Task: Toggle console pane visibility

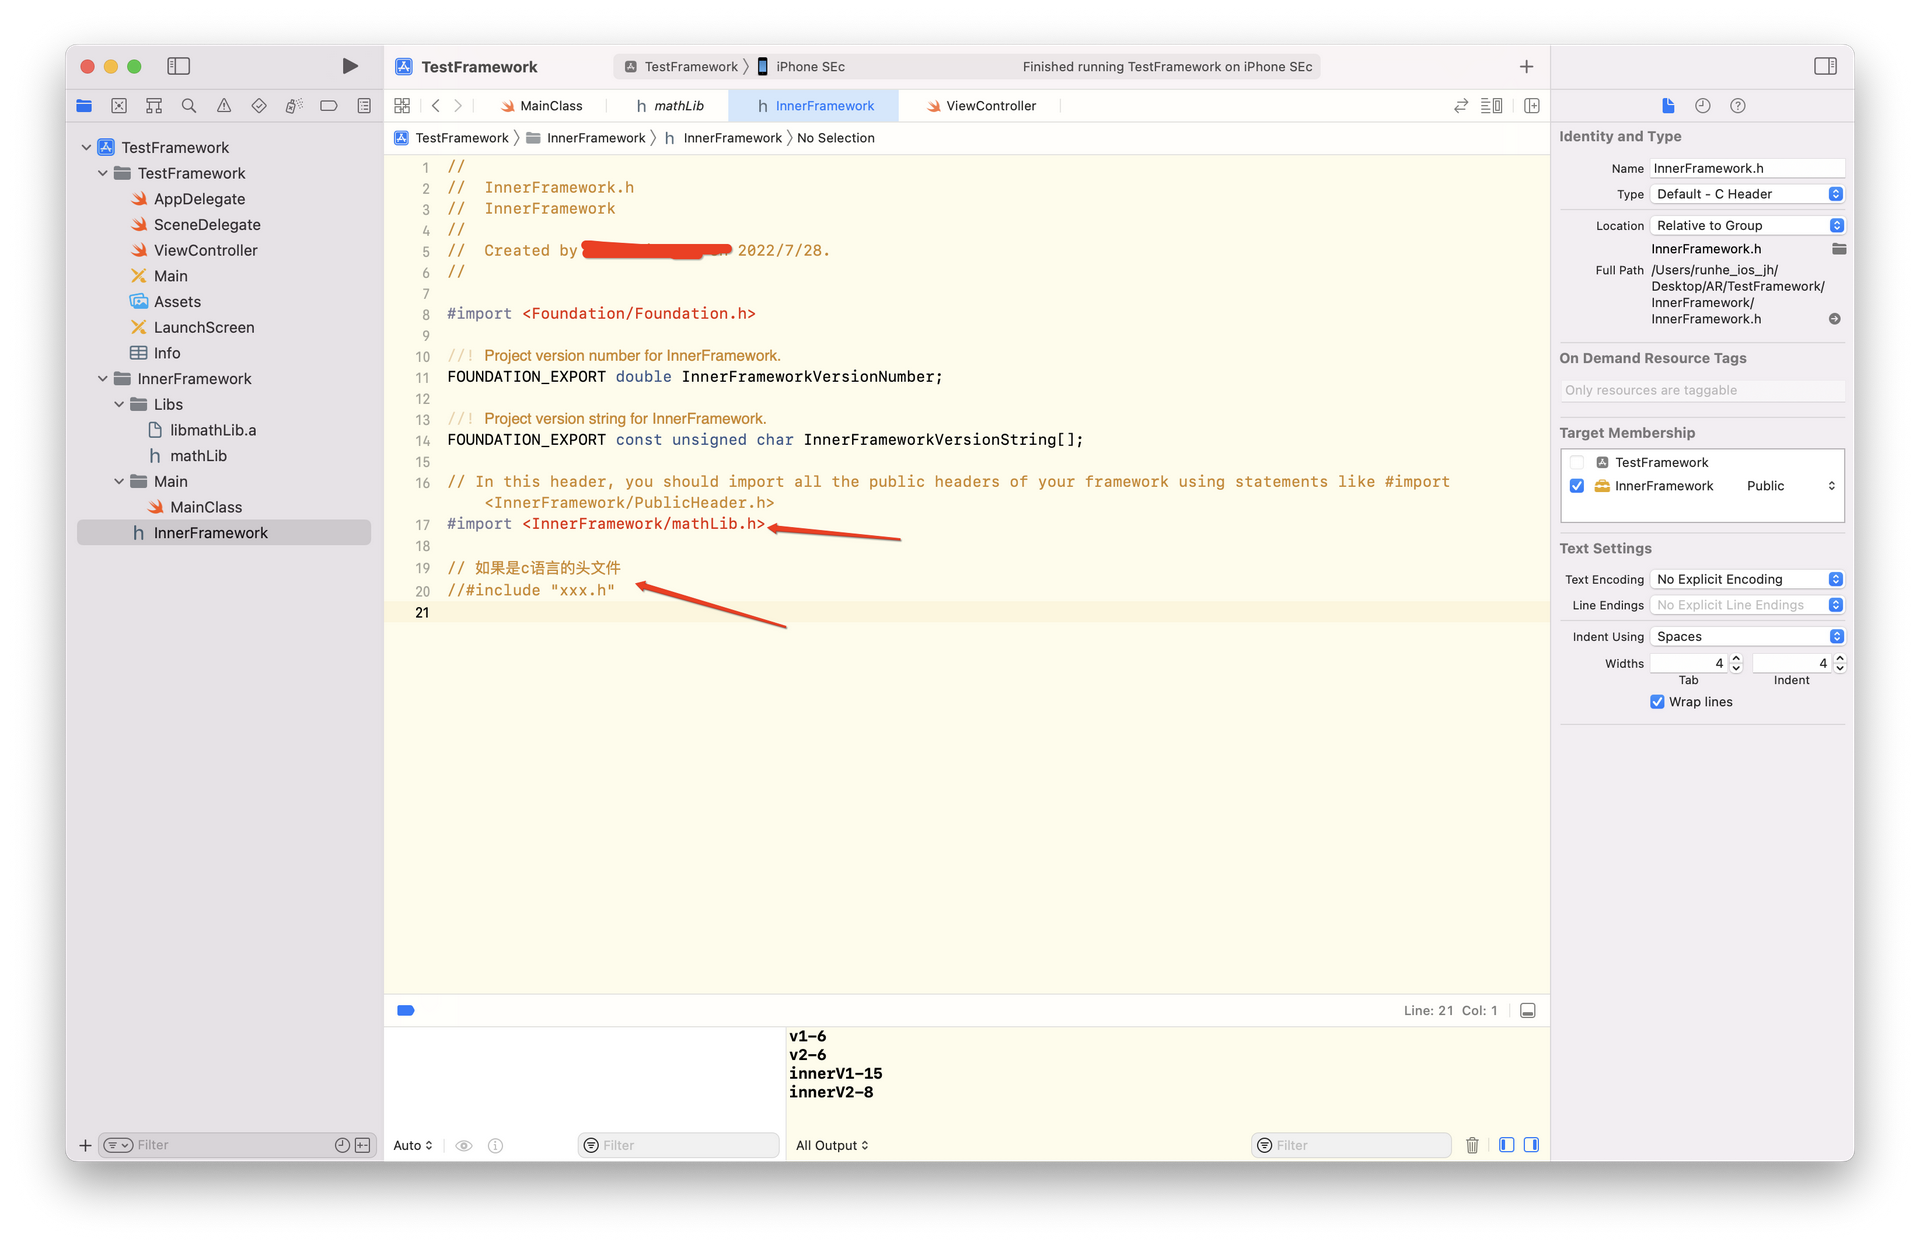Action: click(1531, 1146)
